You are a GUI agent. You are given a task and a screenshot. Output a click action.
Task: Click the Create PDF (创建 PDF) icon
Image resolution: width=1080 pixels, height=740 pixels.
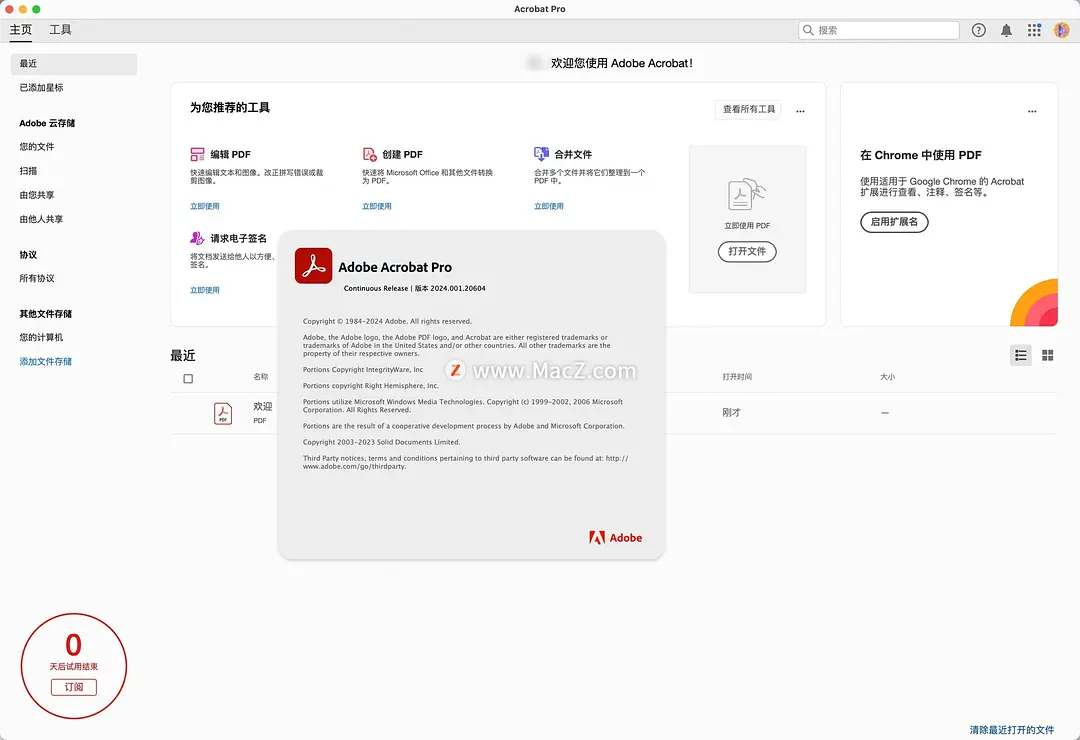369,155
